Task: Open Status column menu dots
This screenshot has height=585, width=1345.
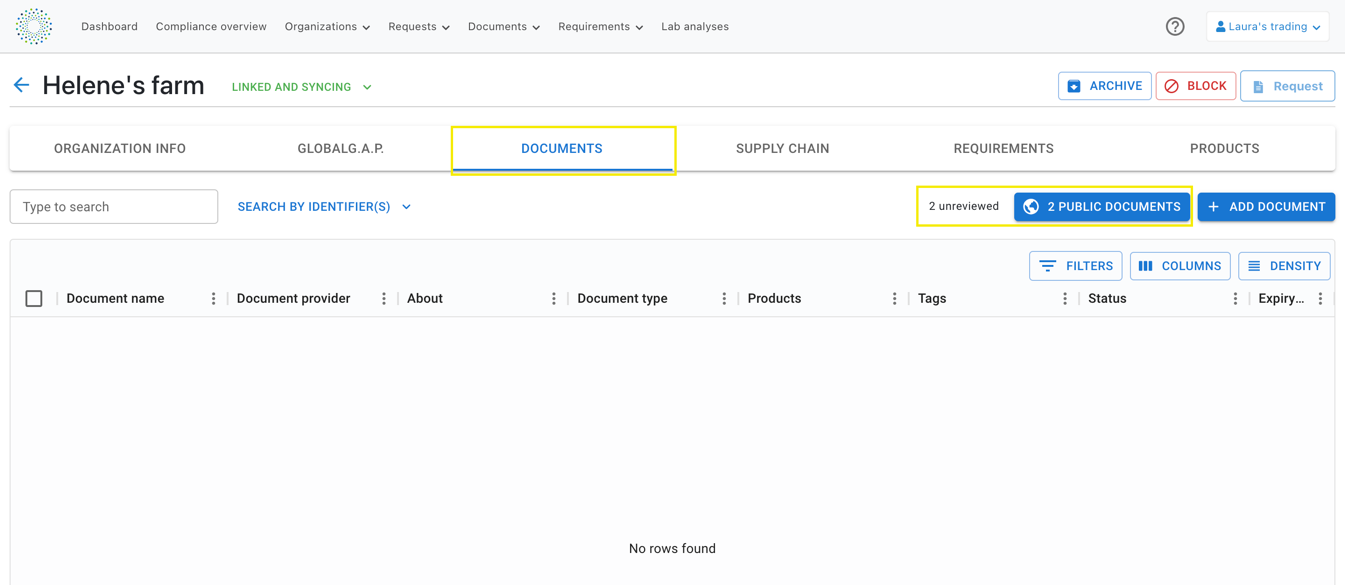Action: [1235, 299]
